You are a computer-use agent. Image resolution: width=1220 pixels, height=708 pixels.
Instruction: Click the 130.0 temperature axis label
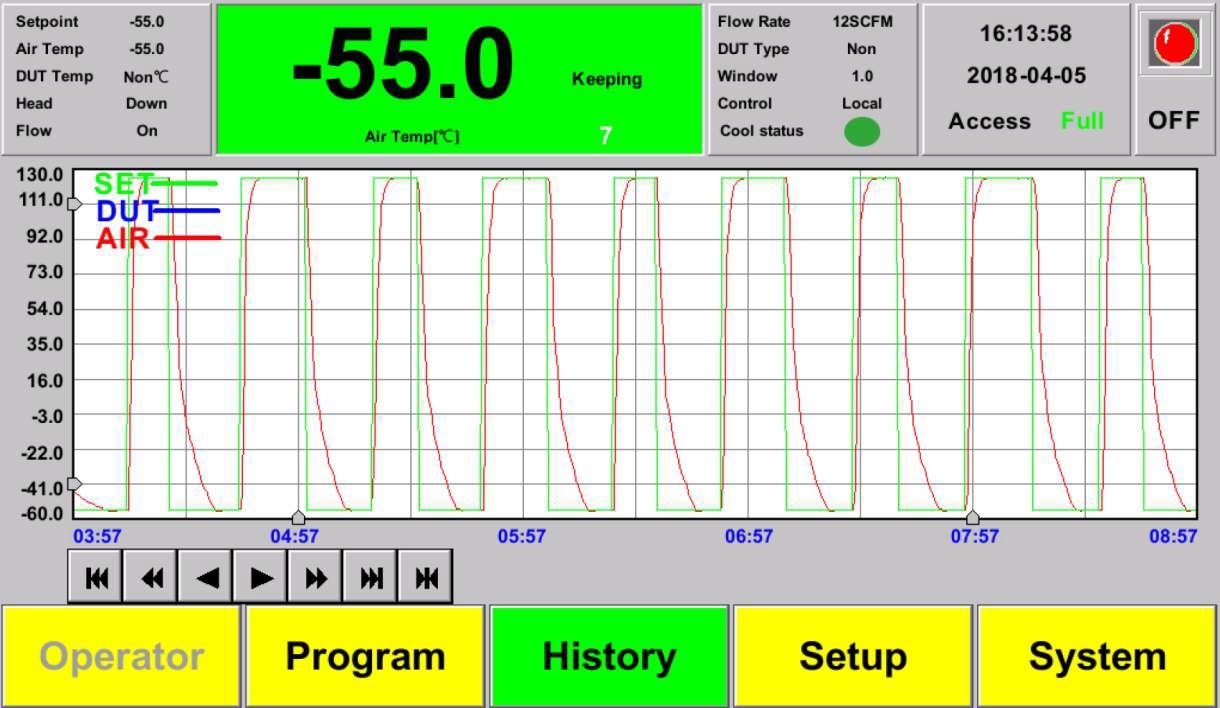click(40, 175)
